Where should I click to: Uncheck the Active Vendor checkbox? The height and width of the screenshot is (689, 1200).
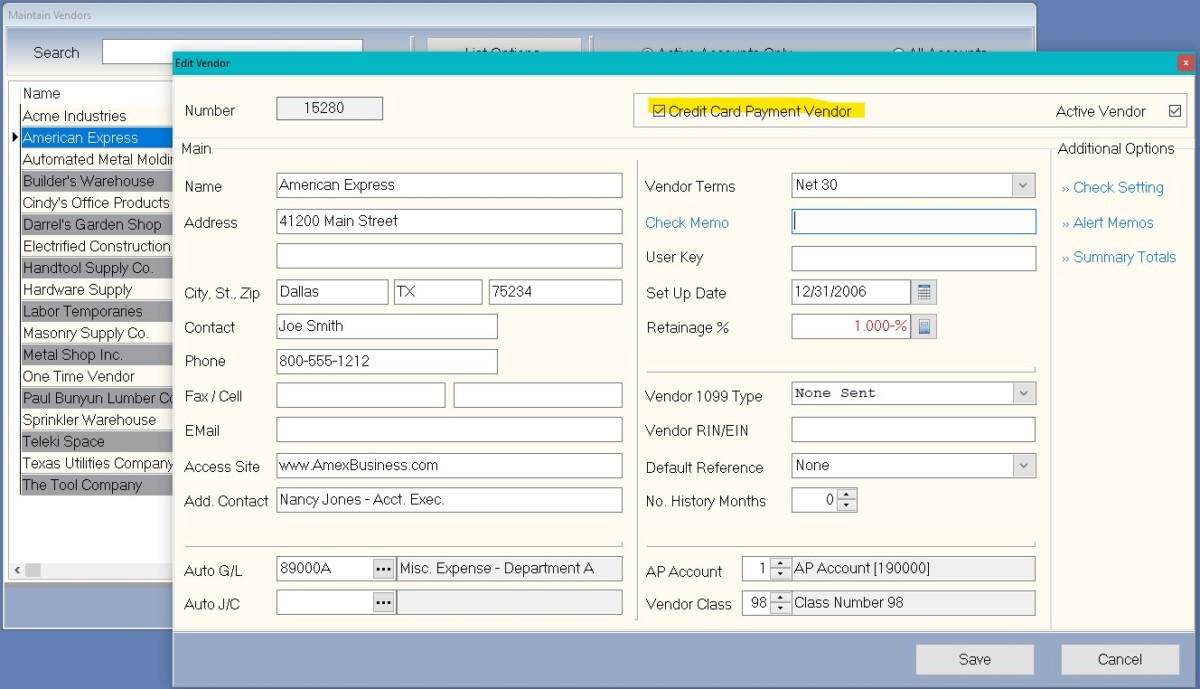tap(1176, 112)
